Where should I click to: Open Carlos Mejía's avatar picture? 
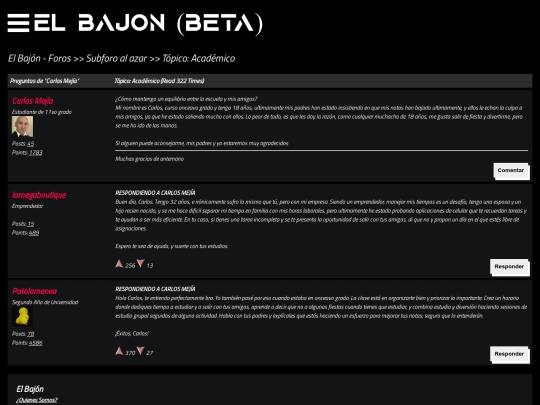tap(22, 126)
